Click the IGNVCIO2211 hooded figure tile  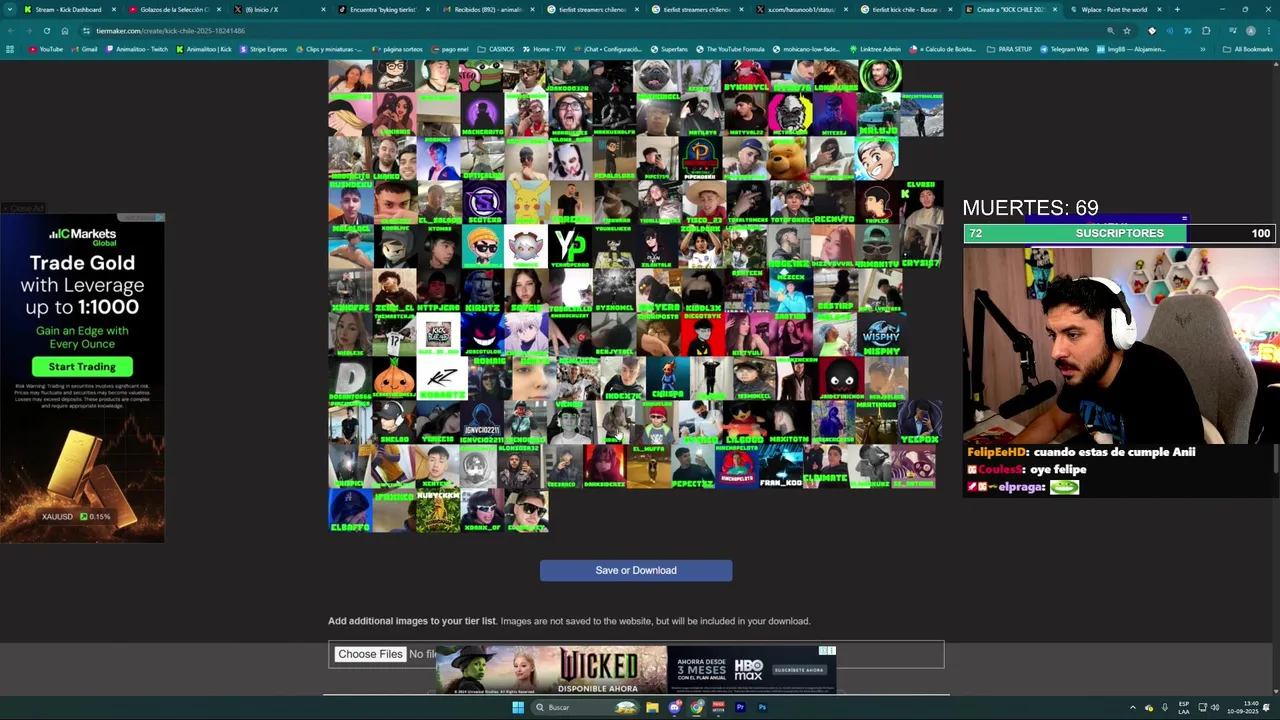482,423
